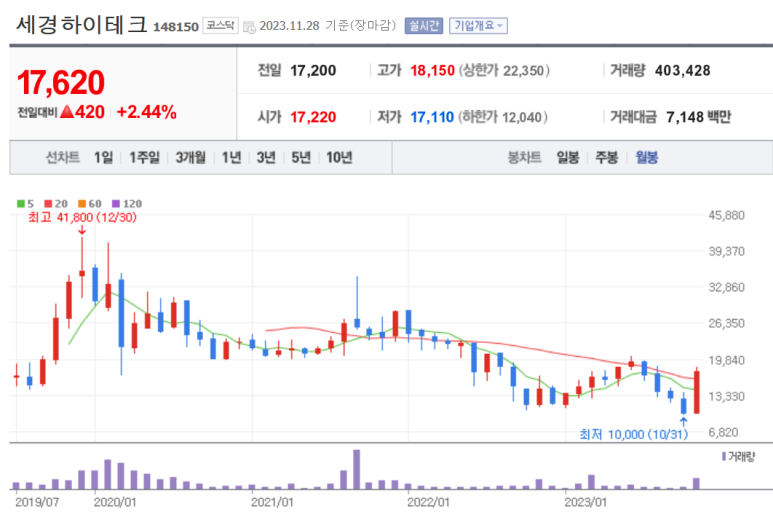773x517 pixels.
Task: Select the 3년 line chart tab
Action: 266,158
